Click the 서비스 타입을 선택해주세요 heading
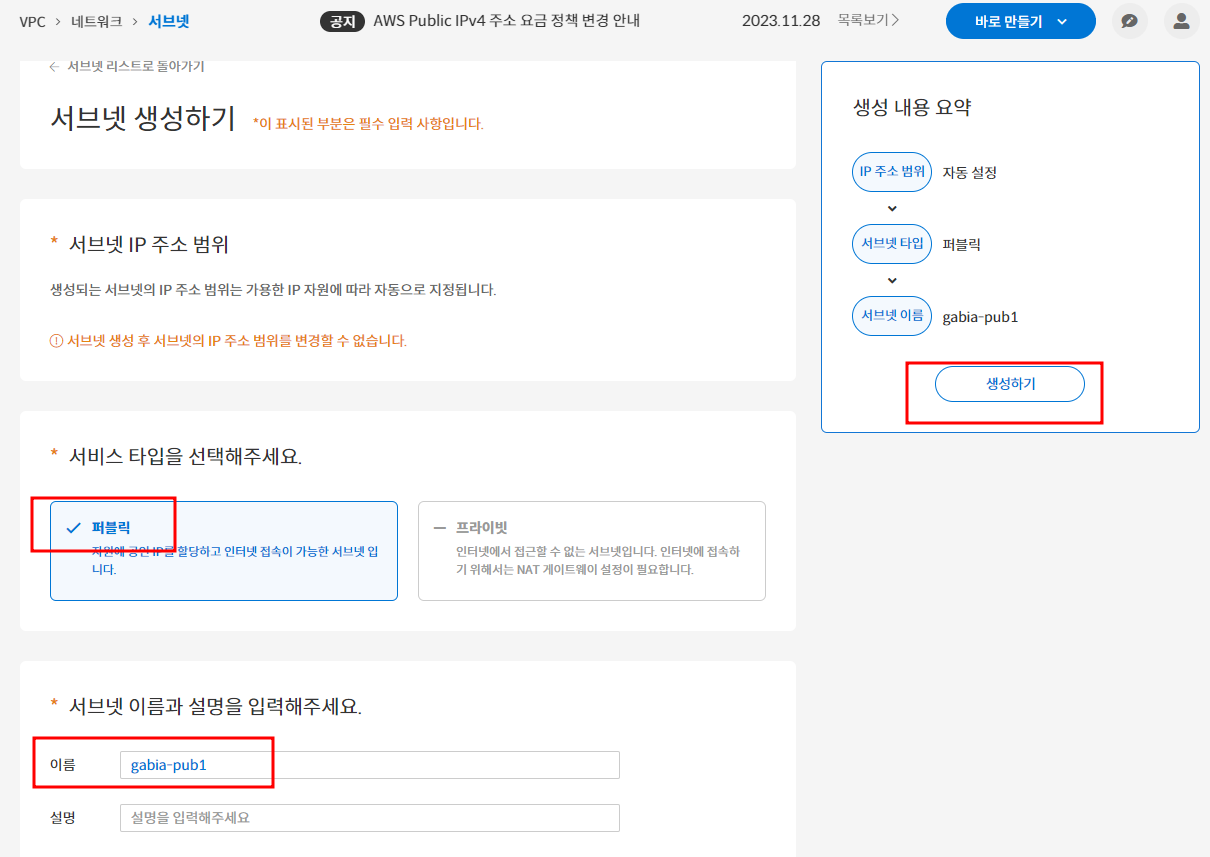The image size is (1210, 857). pyautogui.click(x=185, y=457)
